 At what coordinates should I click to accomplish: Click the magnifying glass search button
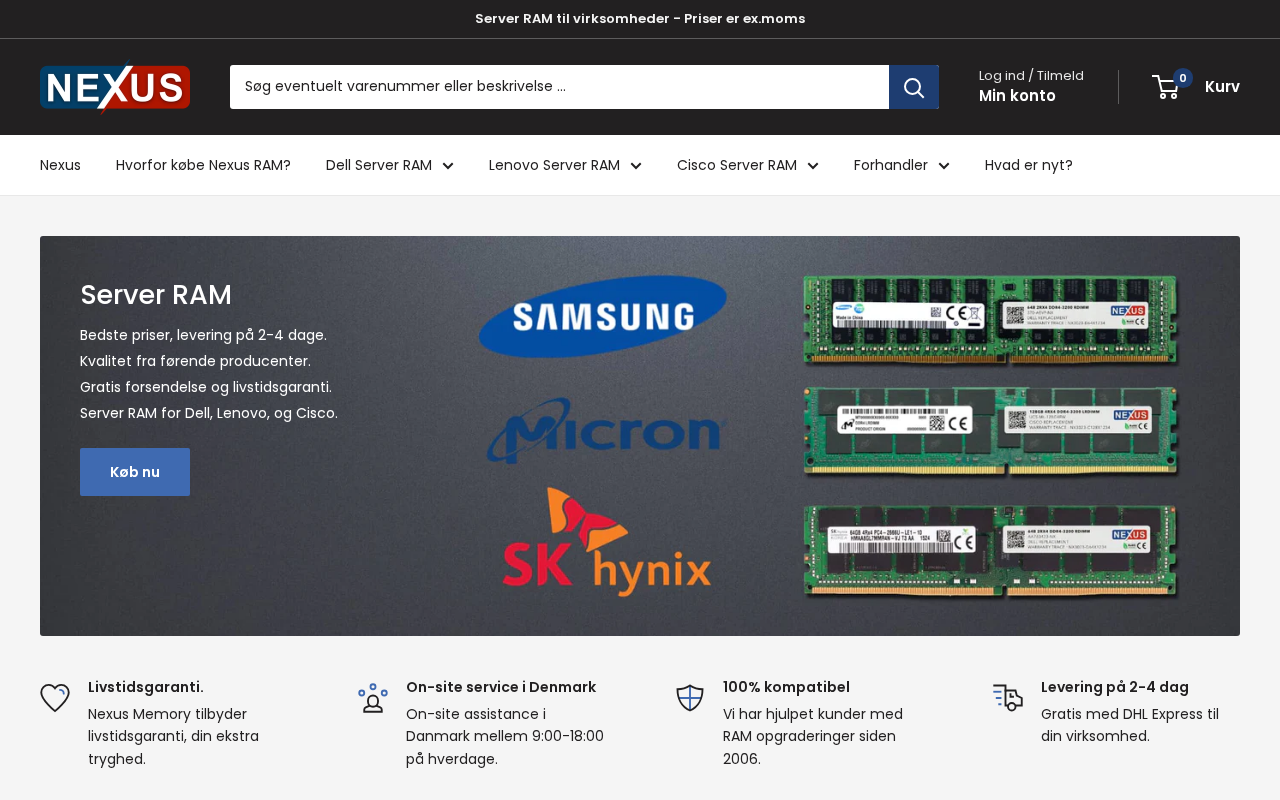(914, 87)
